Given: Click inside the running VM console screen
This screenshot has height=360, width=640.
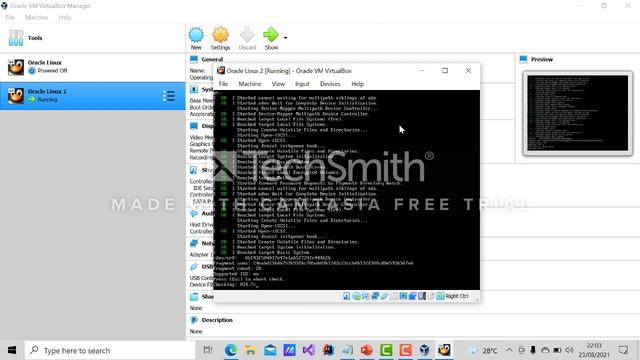Looking at the screenshot, I should 347,190.
